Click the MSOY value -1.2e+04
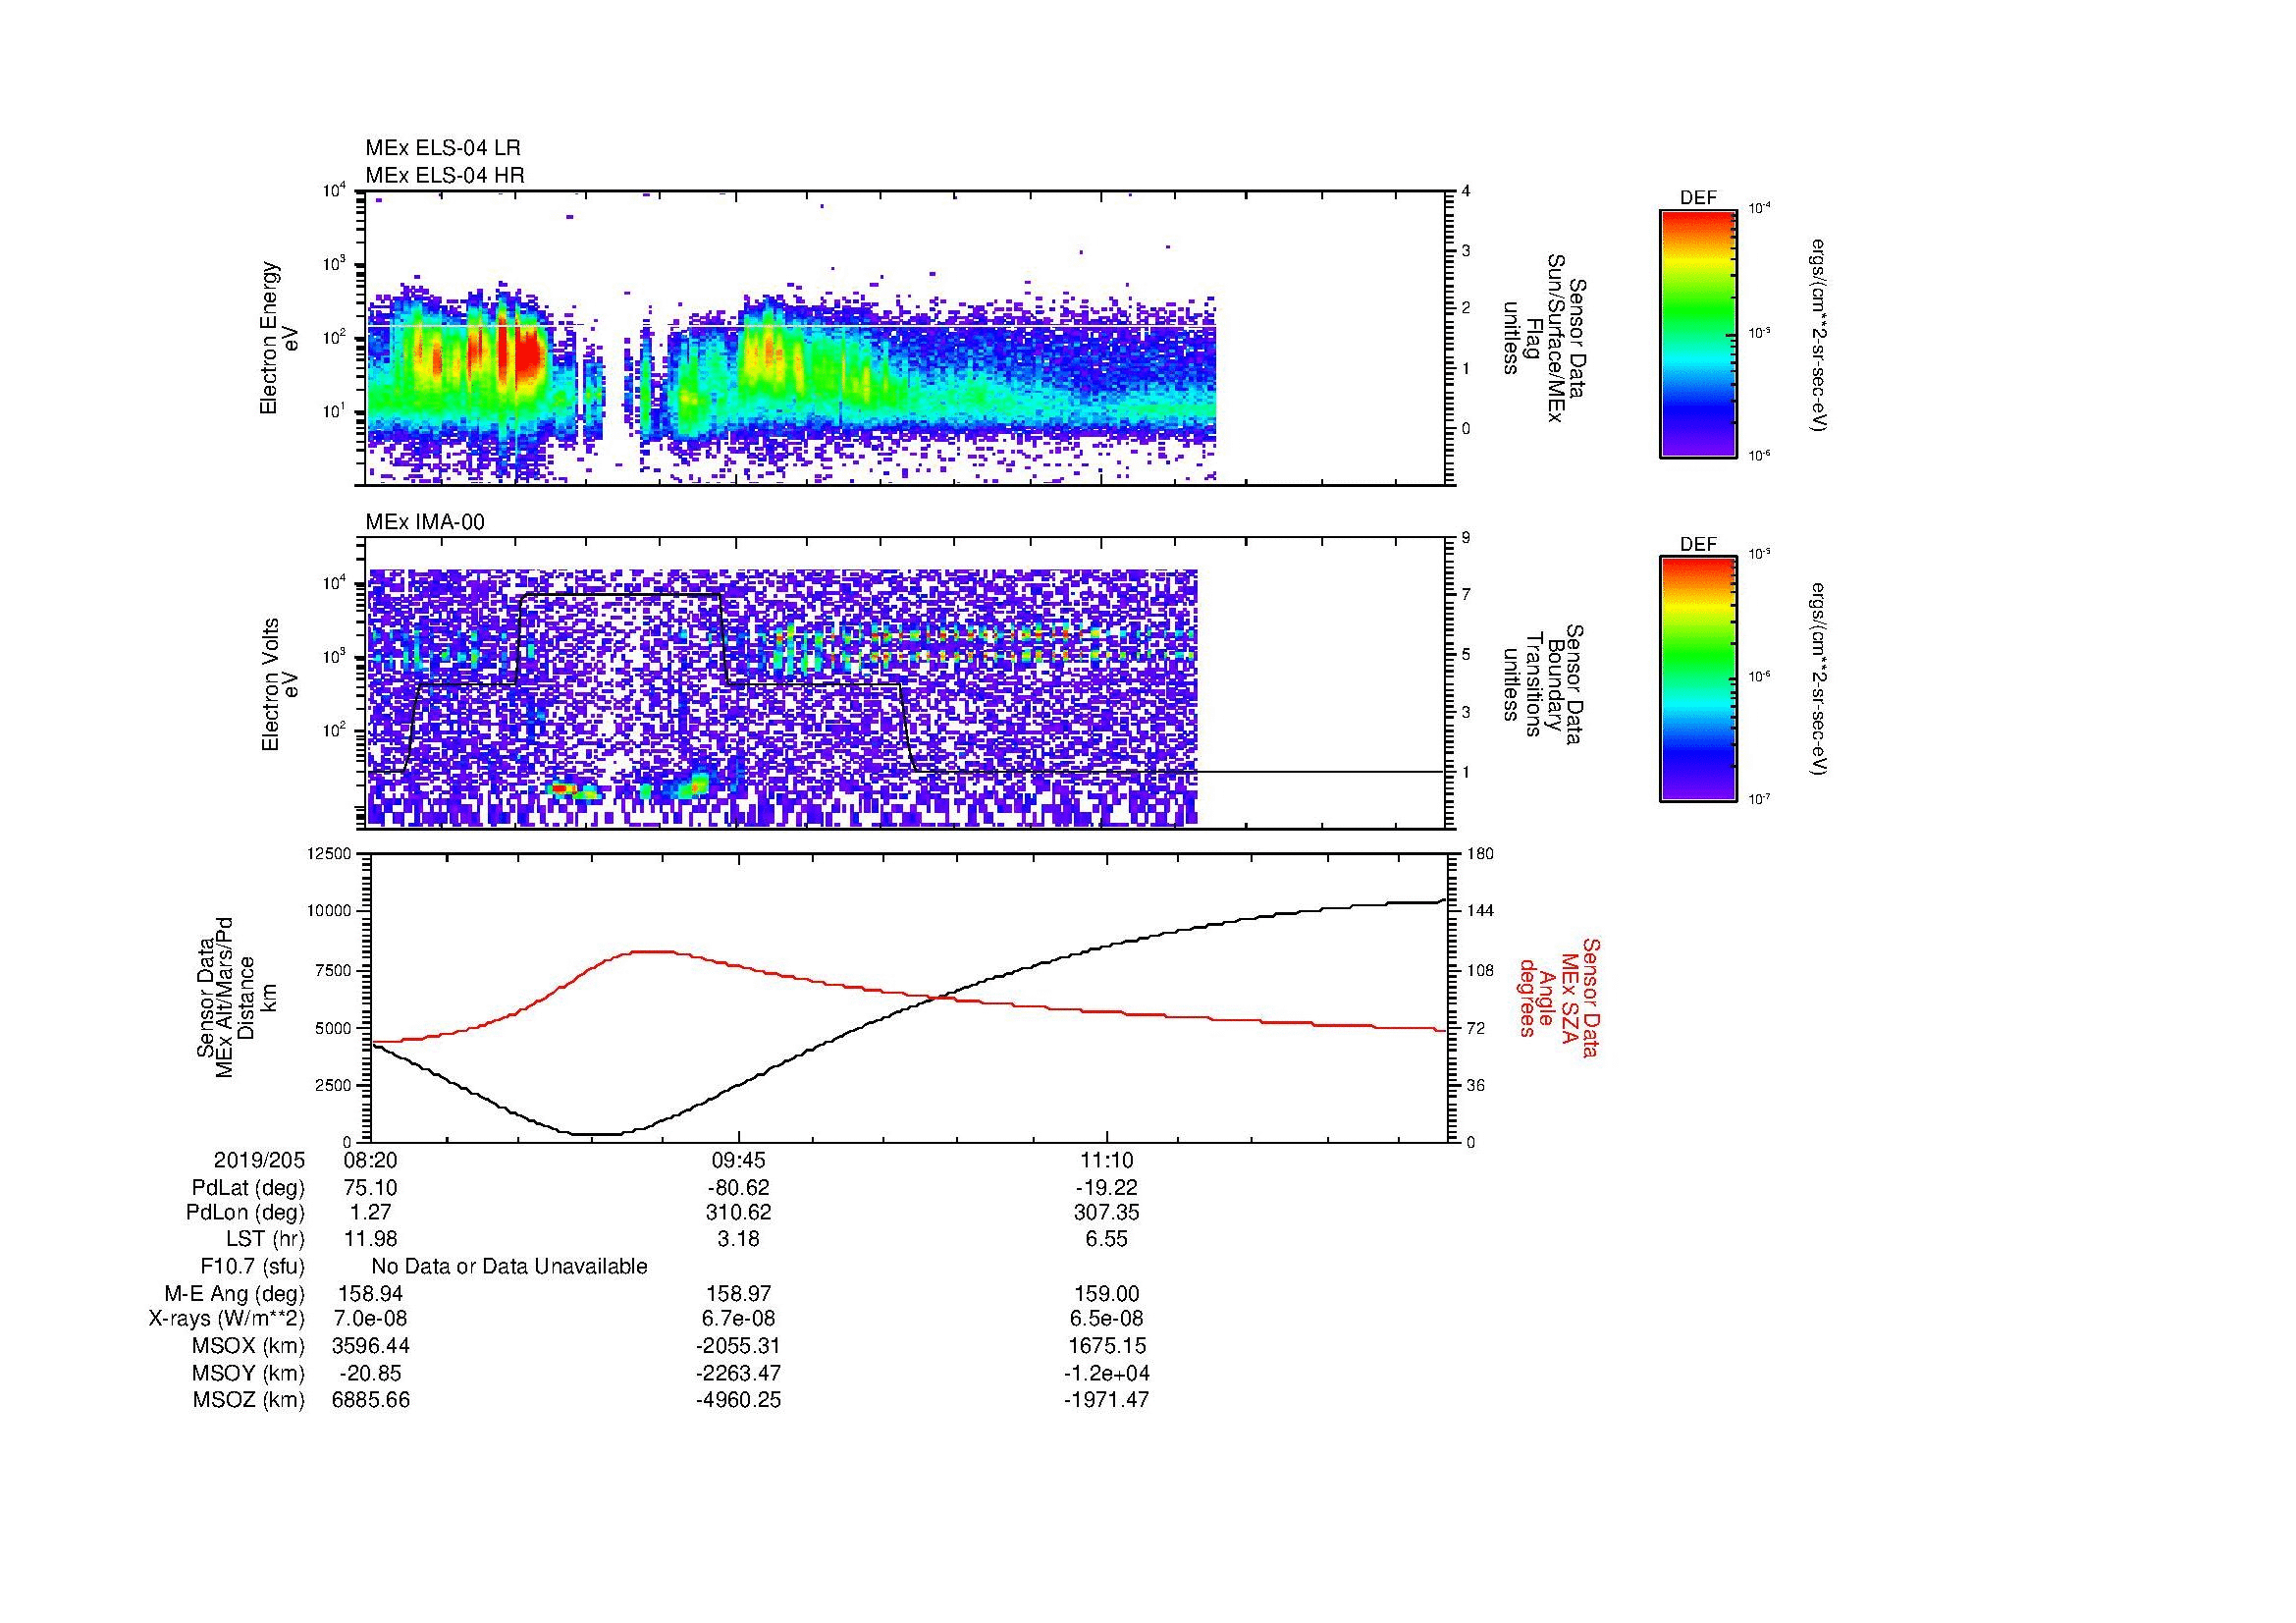 (x=1106, y=1373)
